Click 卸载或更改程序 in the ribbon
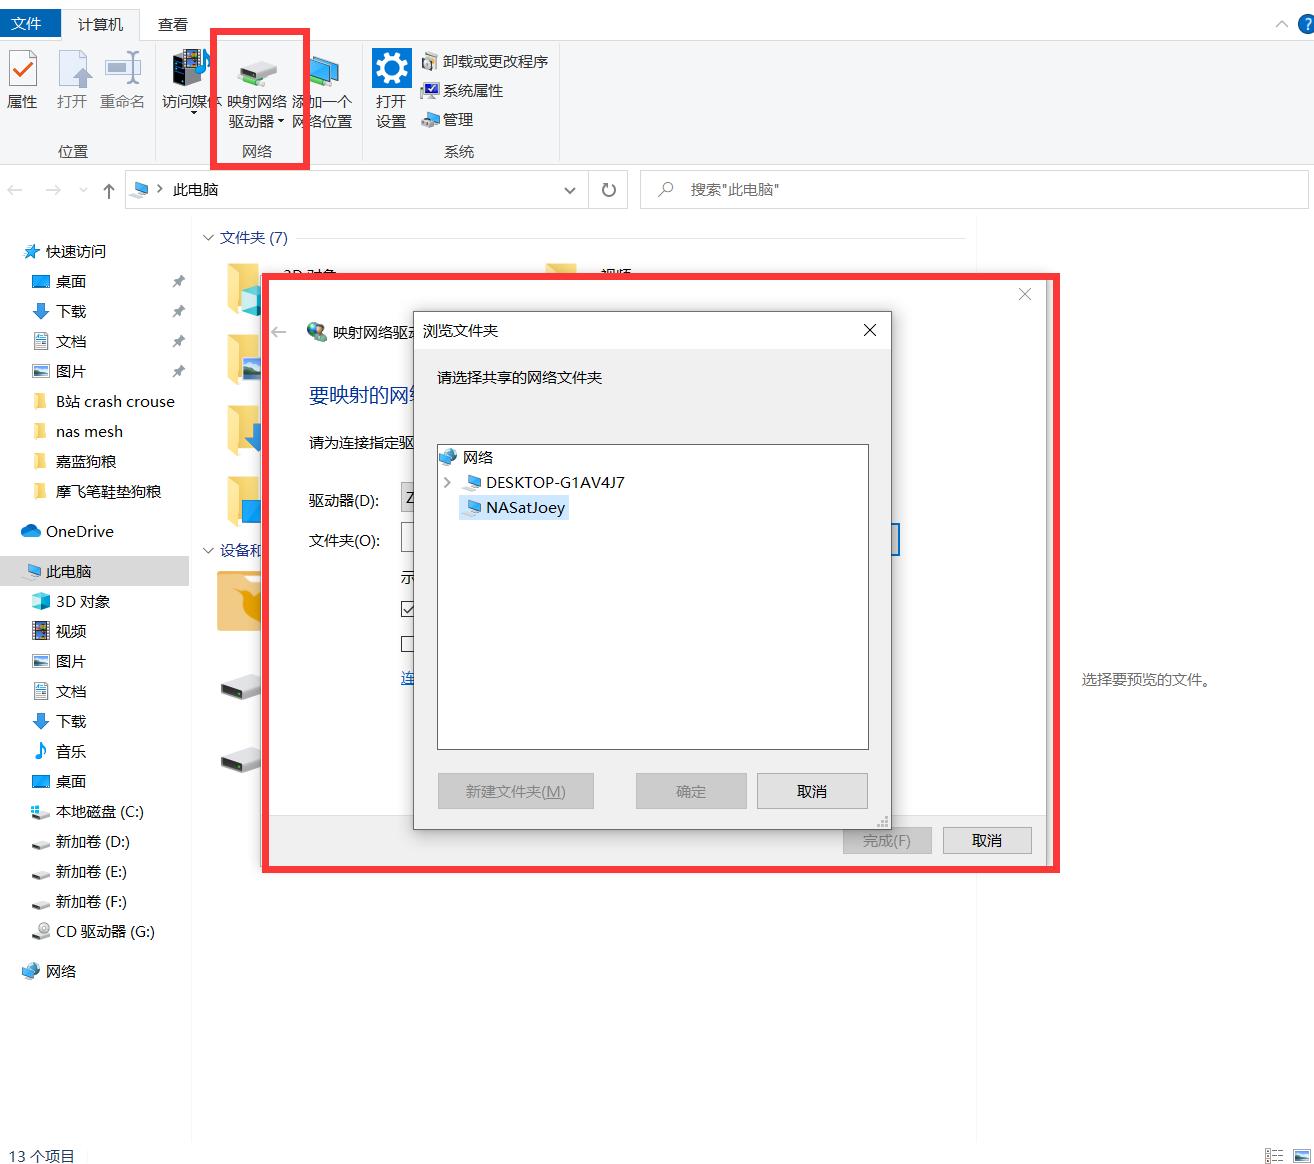This screenshot has height=1164, width=1314. 485,61
